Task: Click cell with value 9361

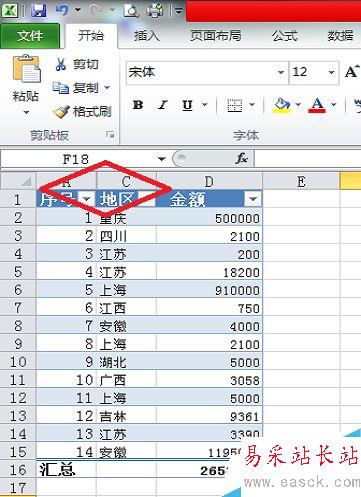Action: (x=209, y=416)
